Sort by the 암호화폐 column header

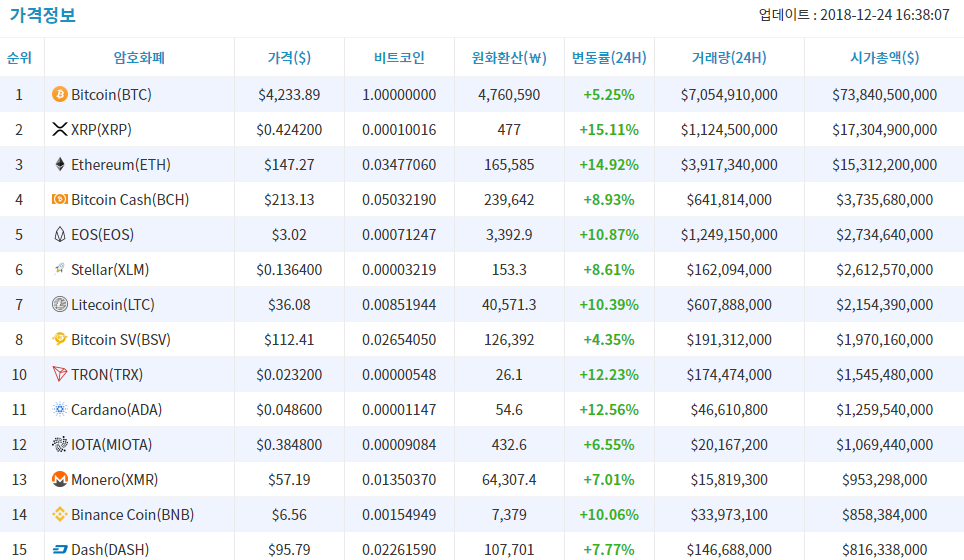(x=140, y=58)
